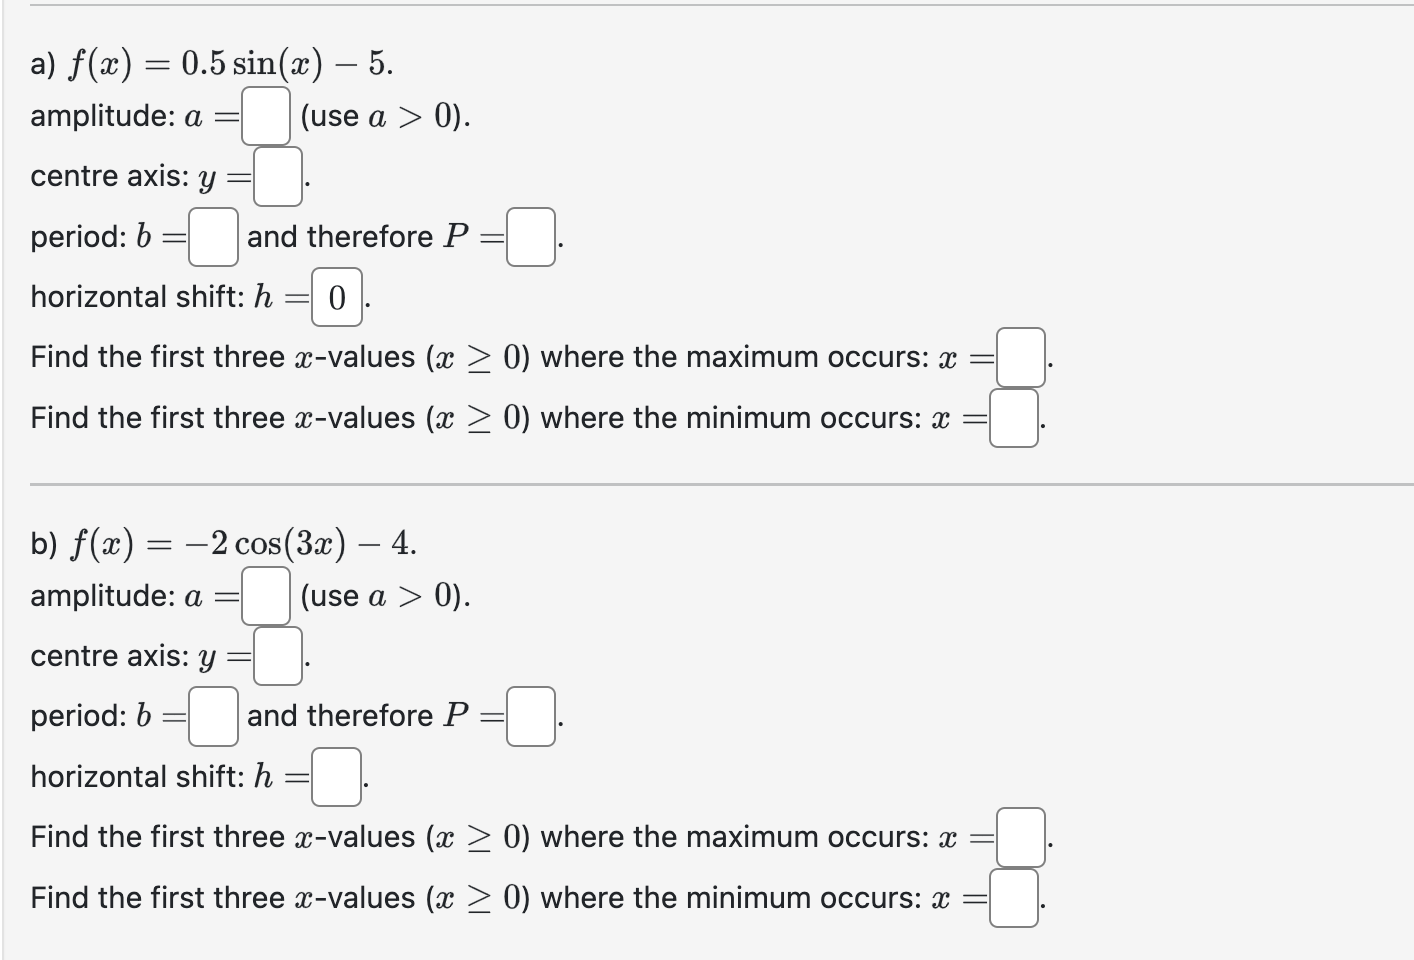This screenshot has height=960, width=1414.
Task: Click the minimum x-values answer box in part b
Action: coord(1012,898)
